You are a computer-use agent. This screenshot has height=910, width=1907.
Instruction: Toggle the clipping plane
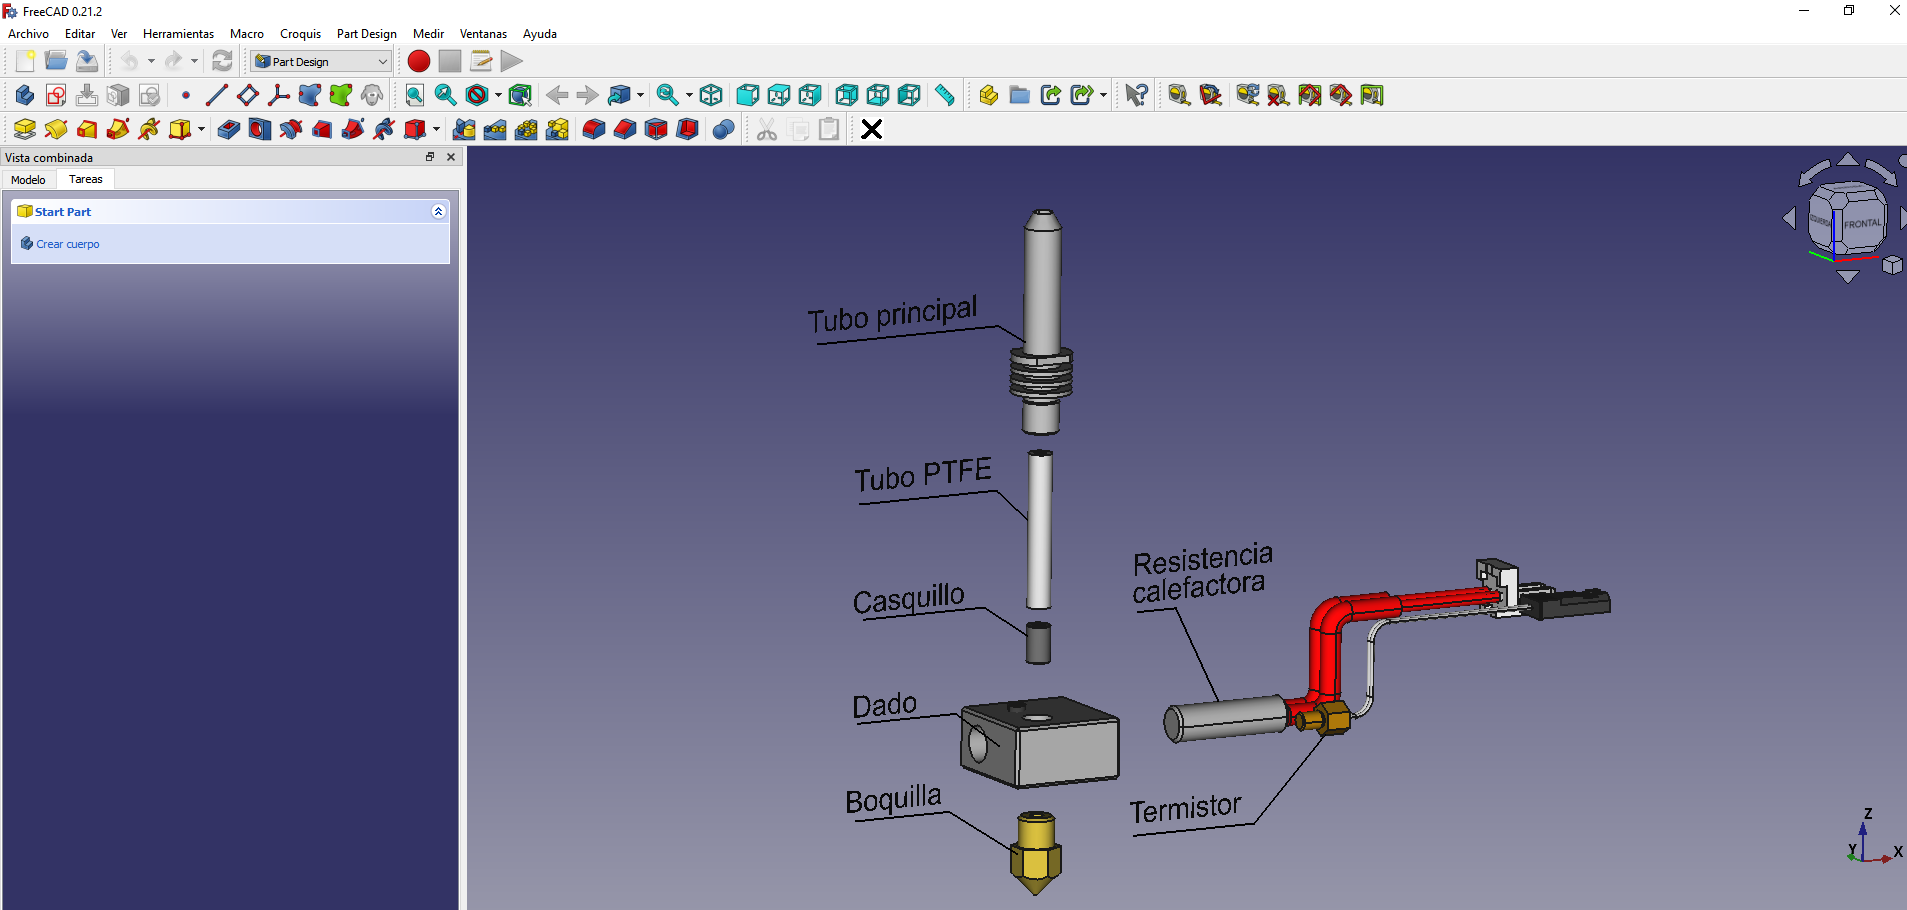(475, 95)
